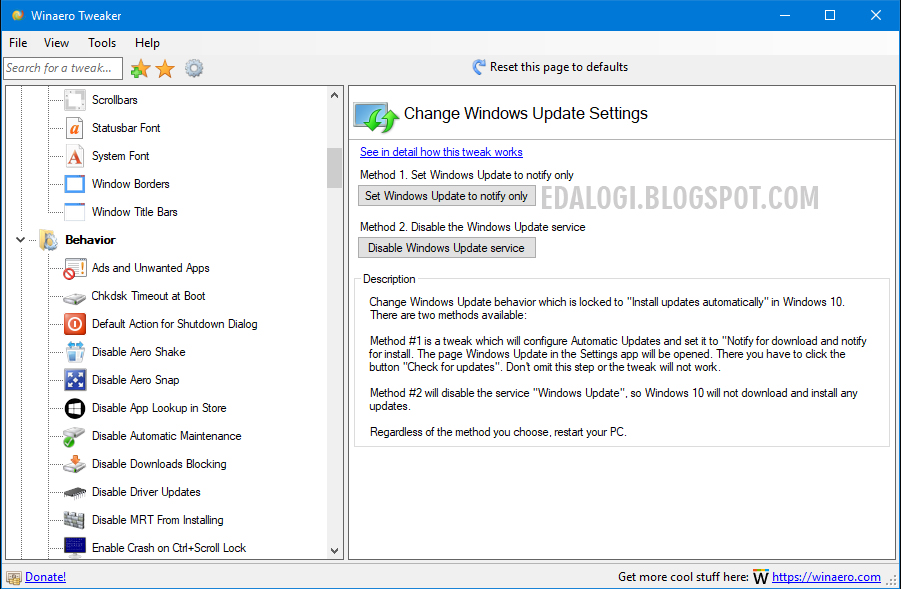Open the https://winaero.com link
Viewport: 901px width, 589px height.
(x=826, y=577)
